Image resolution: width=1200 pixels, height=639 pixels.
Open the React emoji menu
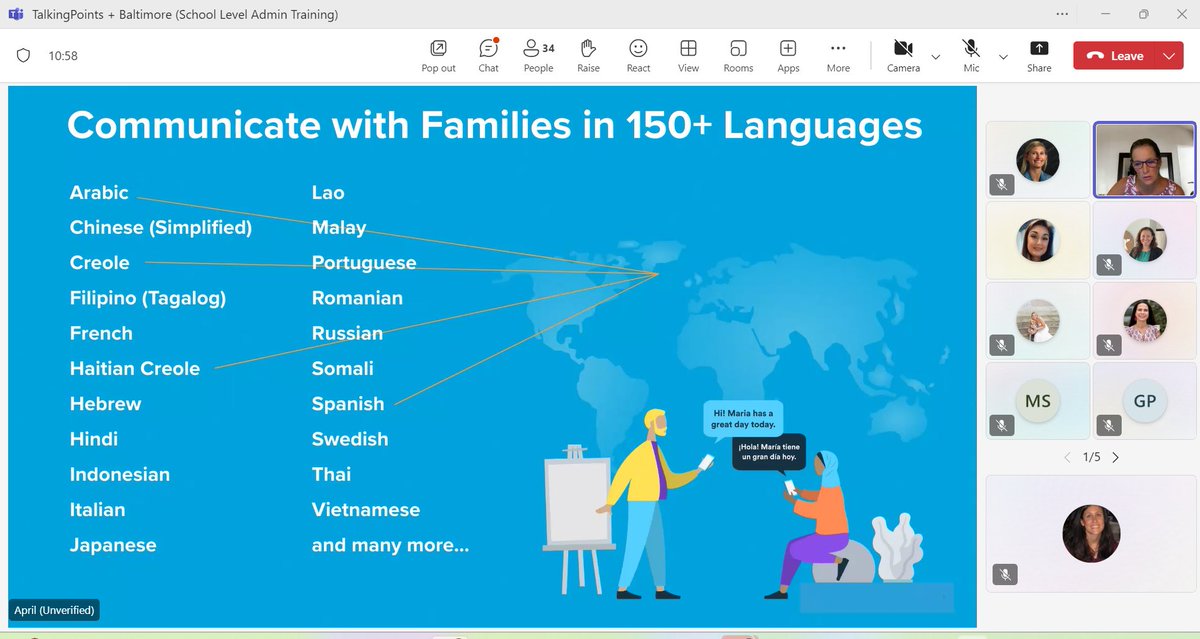tap(638, 56)
